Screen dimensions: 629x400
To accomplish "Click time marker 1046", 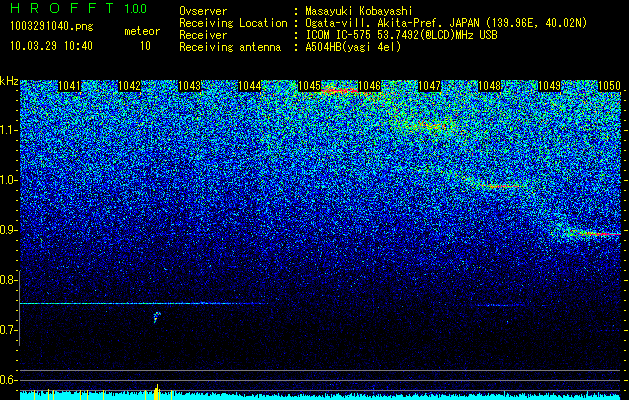I will [369, 86].
